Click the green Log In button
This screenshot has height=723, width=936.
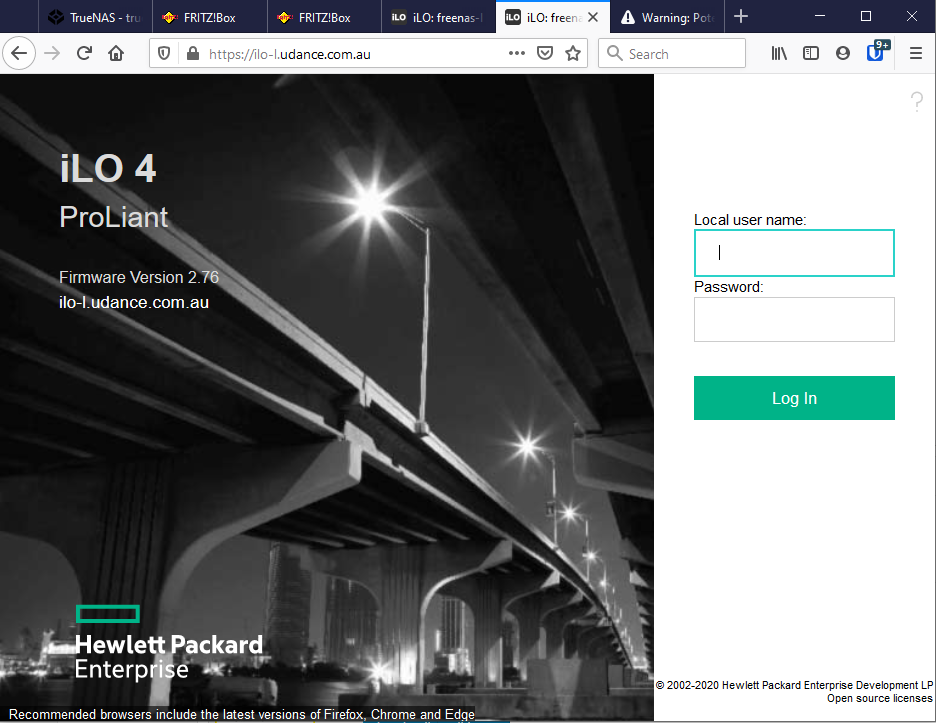(x=794, y=398)
